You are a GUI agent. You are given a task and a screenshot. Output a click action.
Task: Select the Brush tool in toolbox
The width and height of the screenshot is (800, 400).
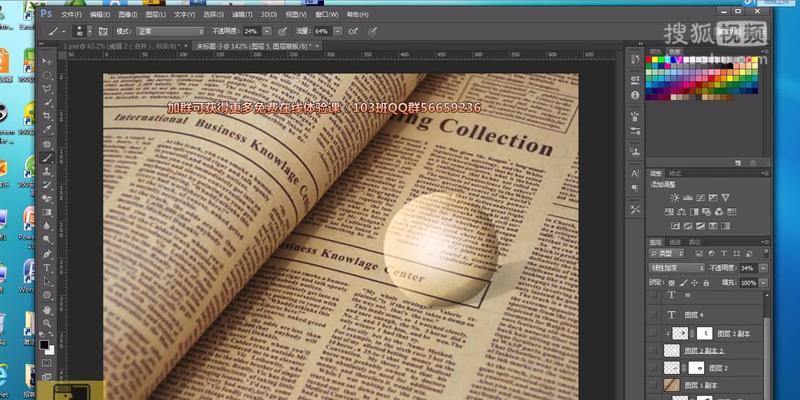(x=47, y=158)
